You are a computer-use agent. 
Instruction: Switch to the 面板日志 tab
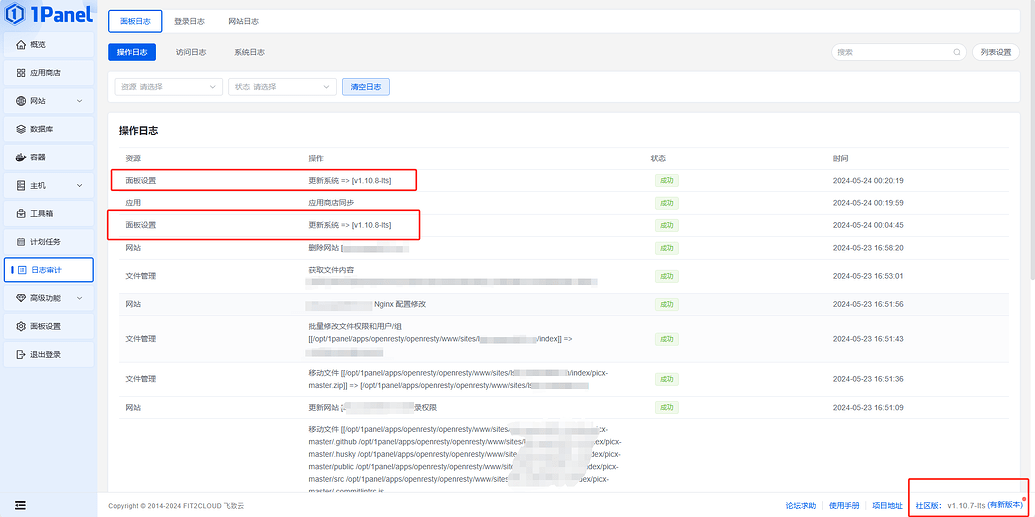pos(135,21)
